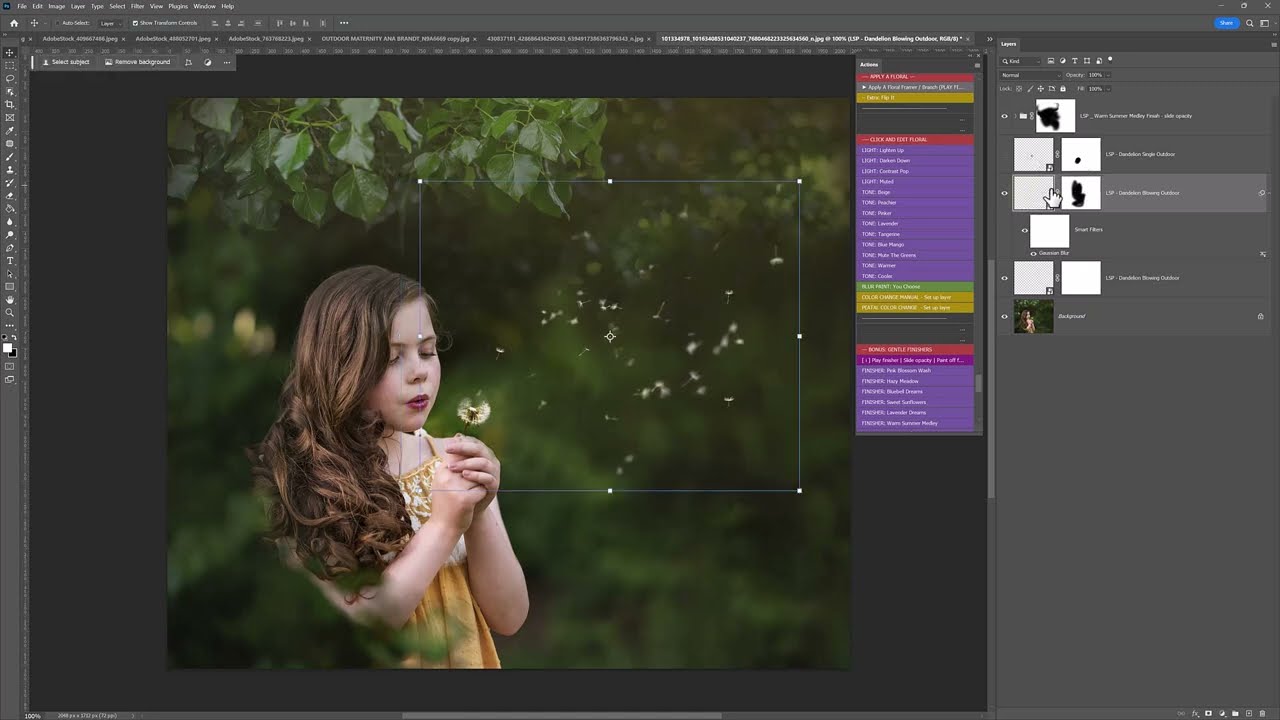Open the Fill value dropdown arrow
Image resolution: width=1280 pixels, height=720 pixels.
pyautogui.click(x=1107, y=88)
